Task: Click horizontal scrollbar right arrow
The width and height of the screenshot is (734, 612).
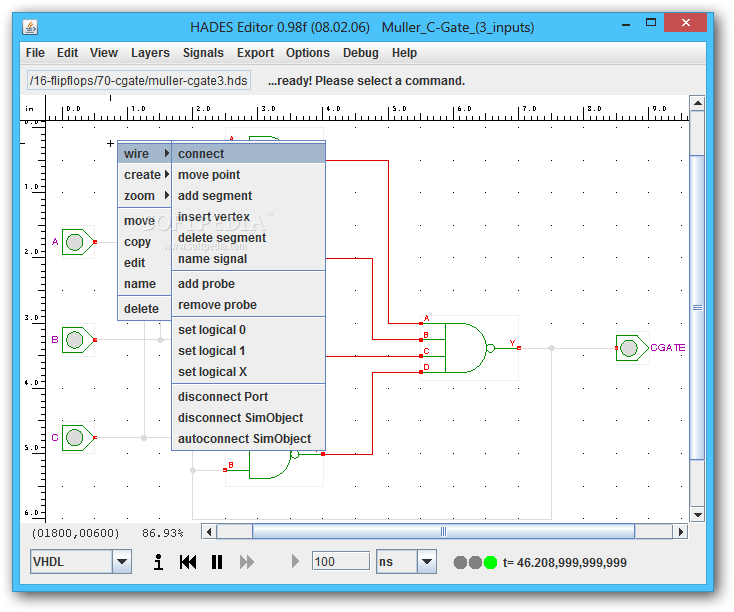Action: [680, 531]
